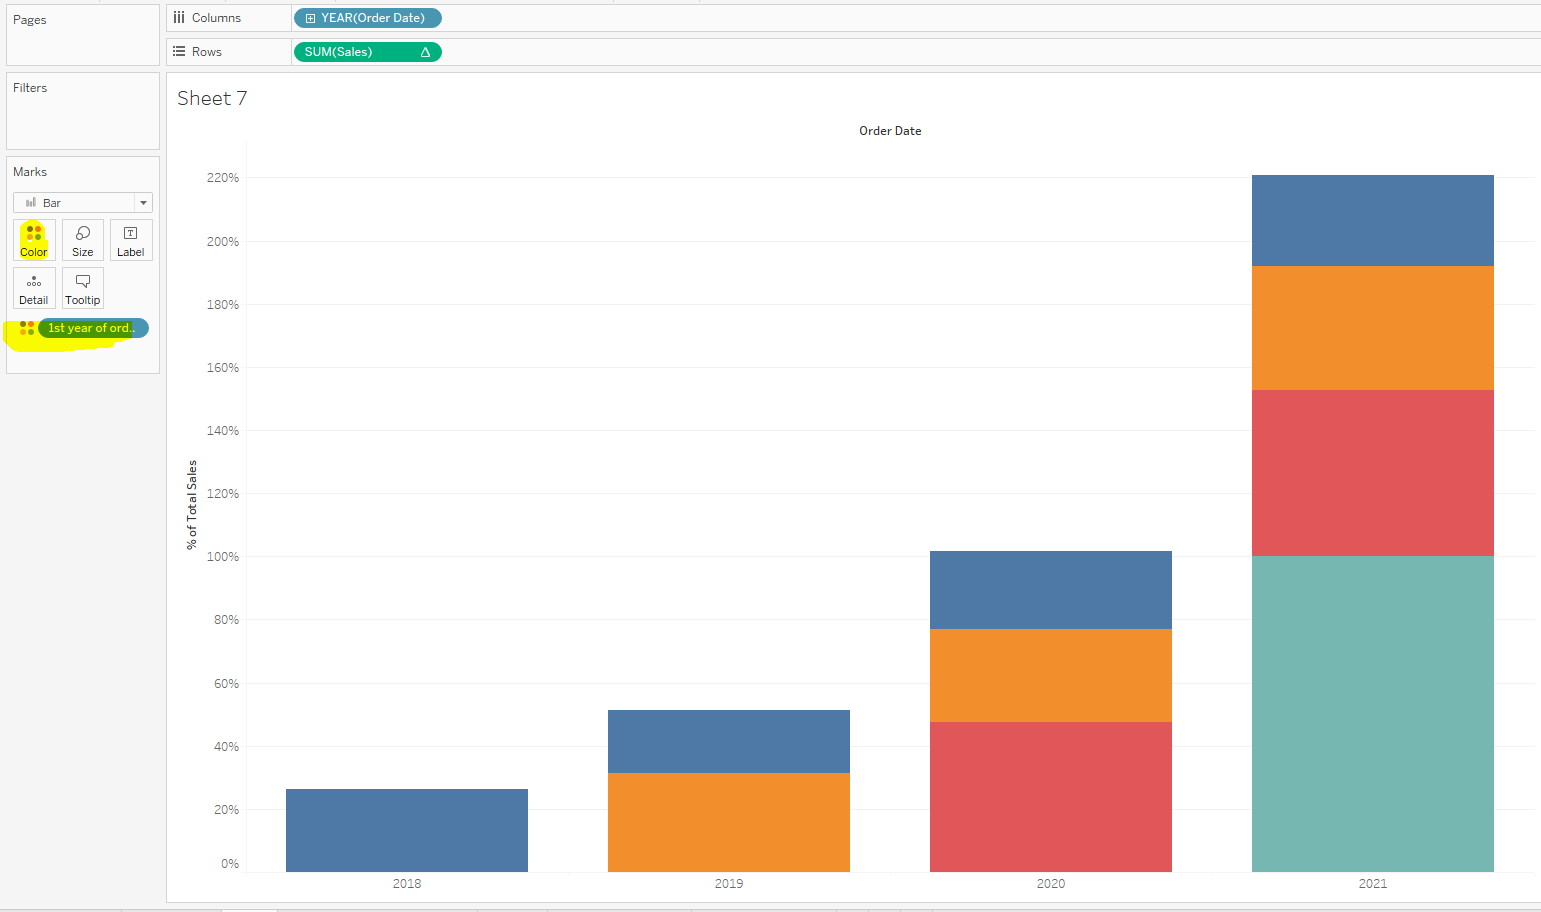Screen dimensions: 1541x912
Task: Click the Color button on the Marks card
Action: click(x=34, y=240)
